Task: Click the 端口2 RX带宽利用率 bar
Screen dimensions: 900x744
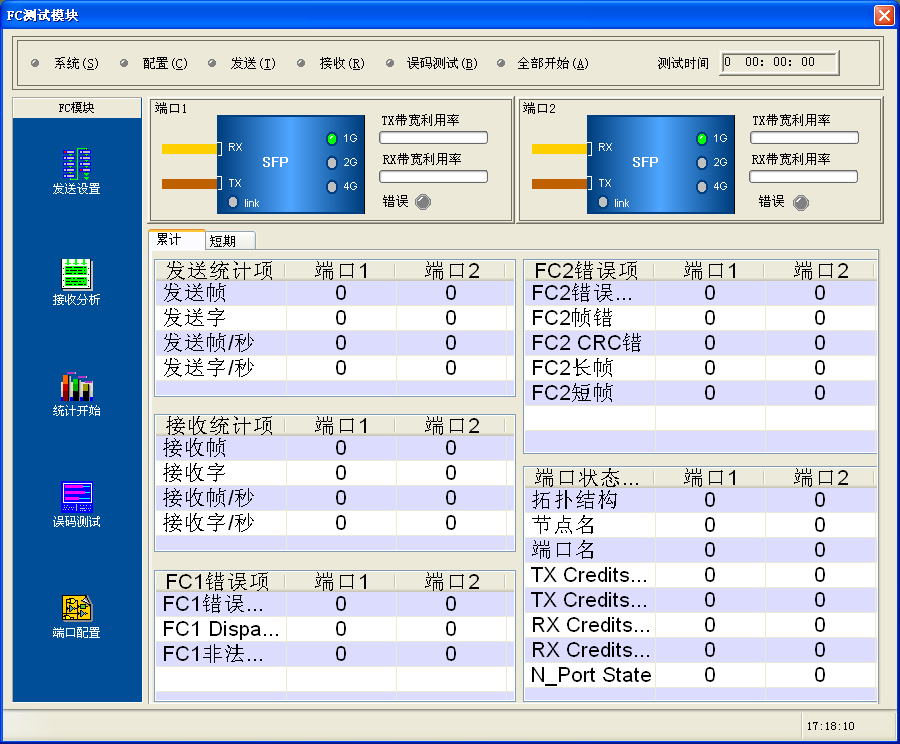Action: [804, 176]
